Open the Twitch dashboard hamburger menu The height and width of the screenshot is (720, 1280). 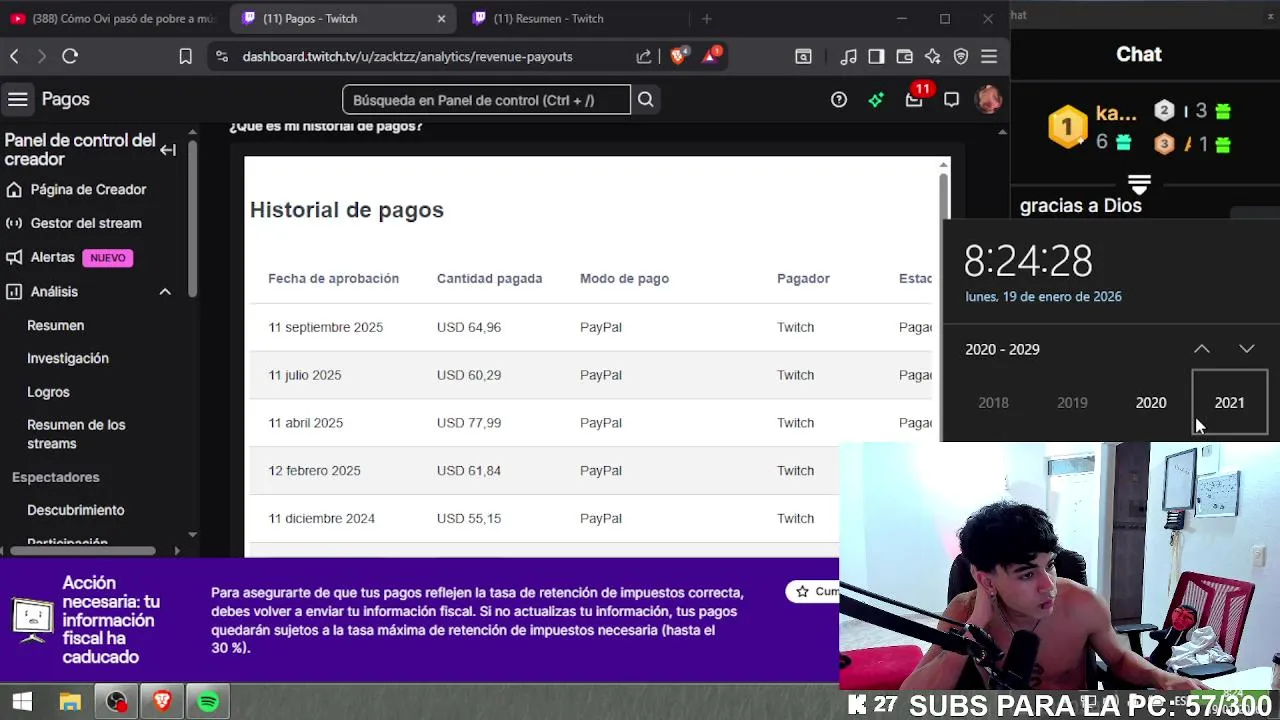point(17,99)
